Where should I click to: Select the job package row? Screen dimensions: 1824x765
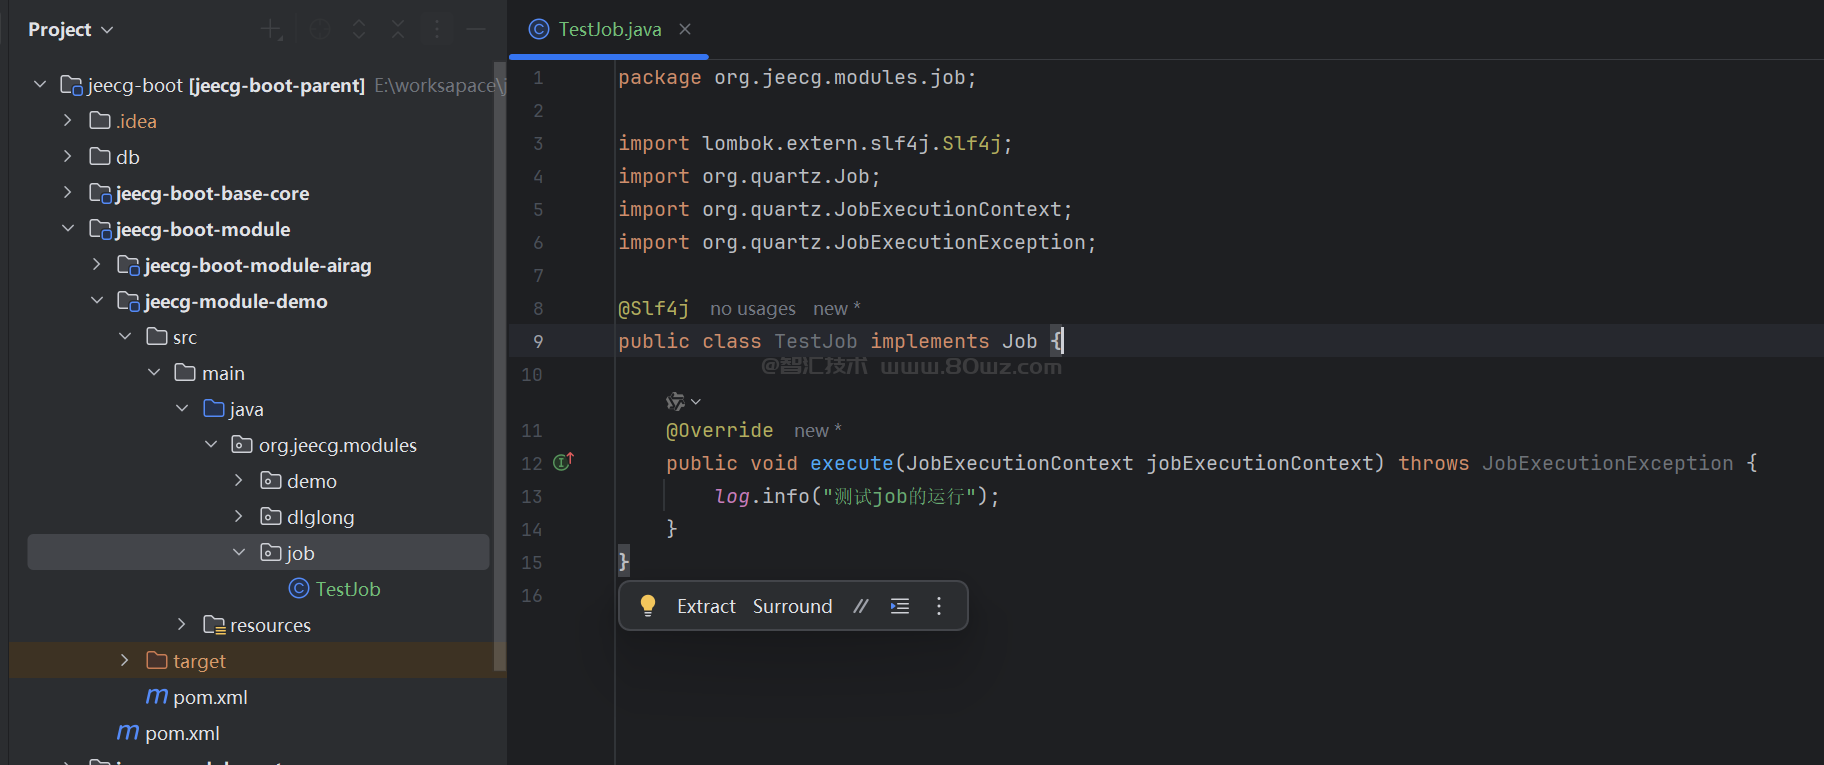(258, 553)
